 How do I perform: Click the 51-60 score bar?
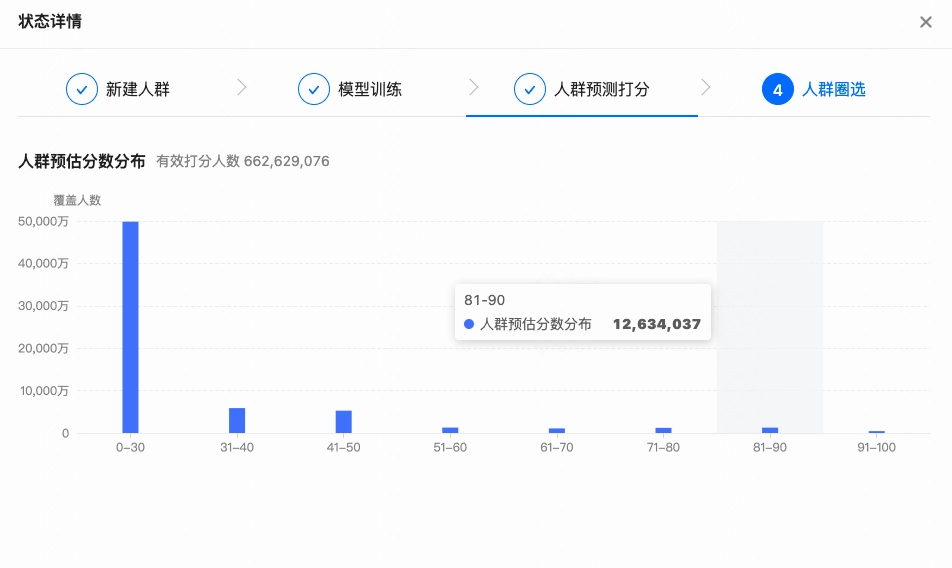(x=450, y=430)
